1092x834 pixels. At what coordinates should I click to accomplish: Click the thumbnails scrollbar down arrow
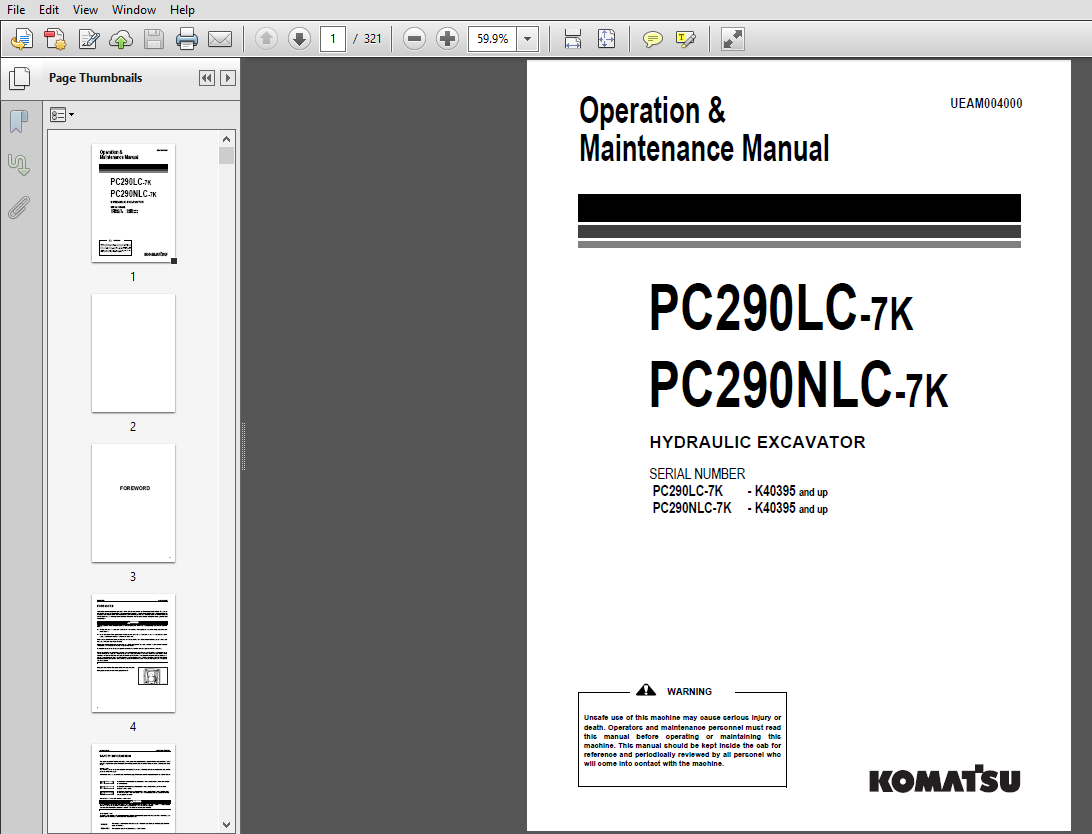(226, 824)
